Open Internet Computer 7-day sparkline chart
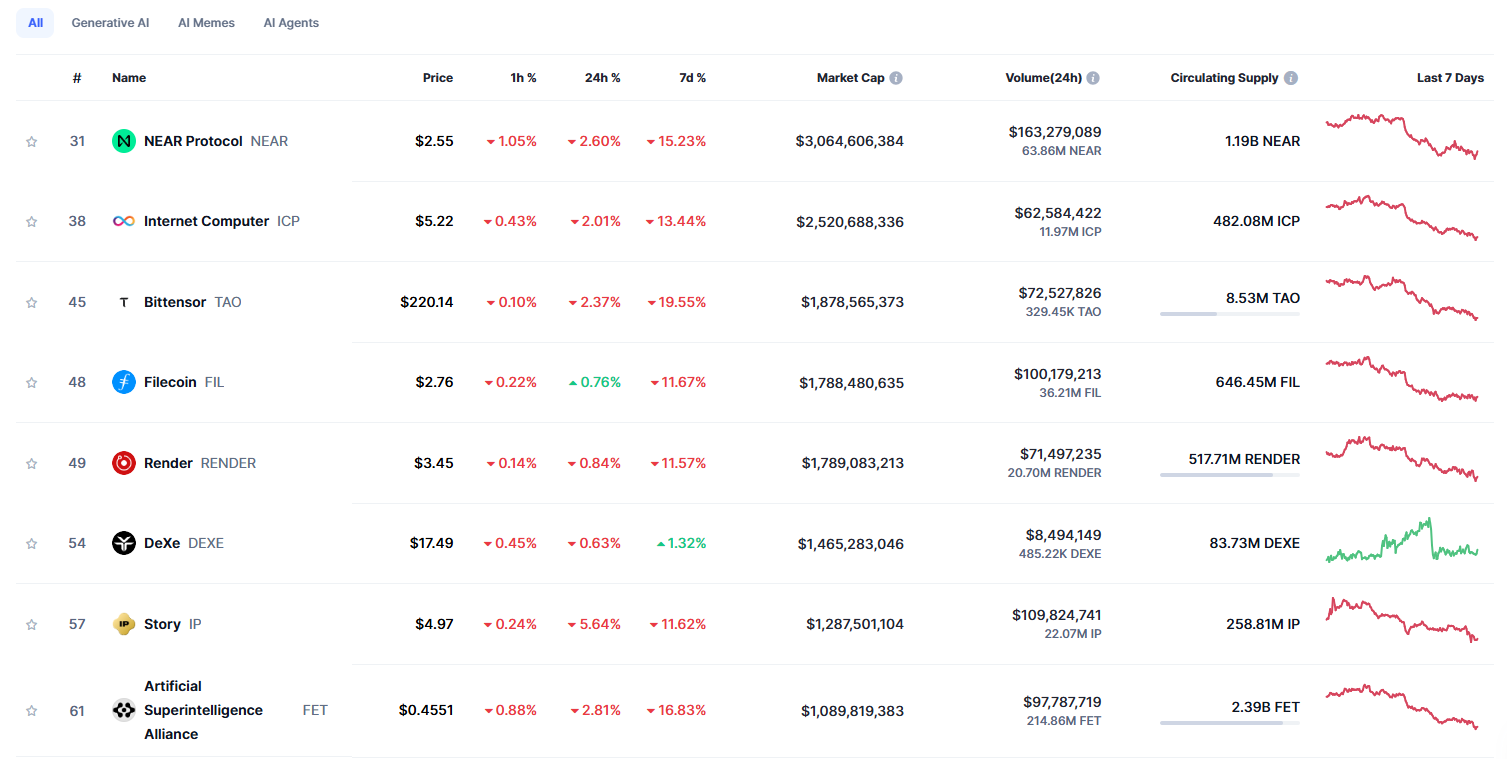This screenshot has height=759, width=1507. 1402,217
